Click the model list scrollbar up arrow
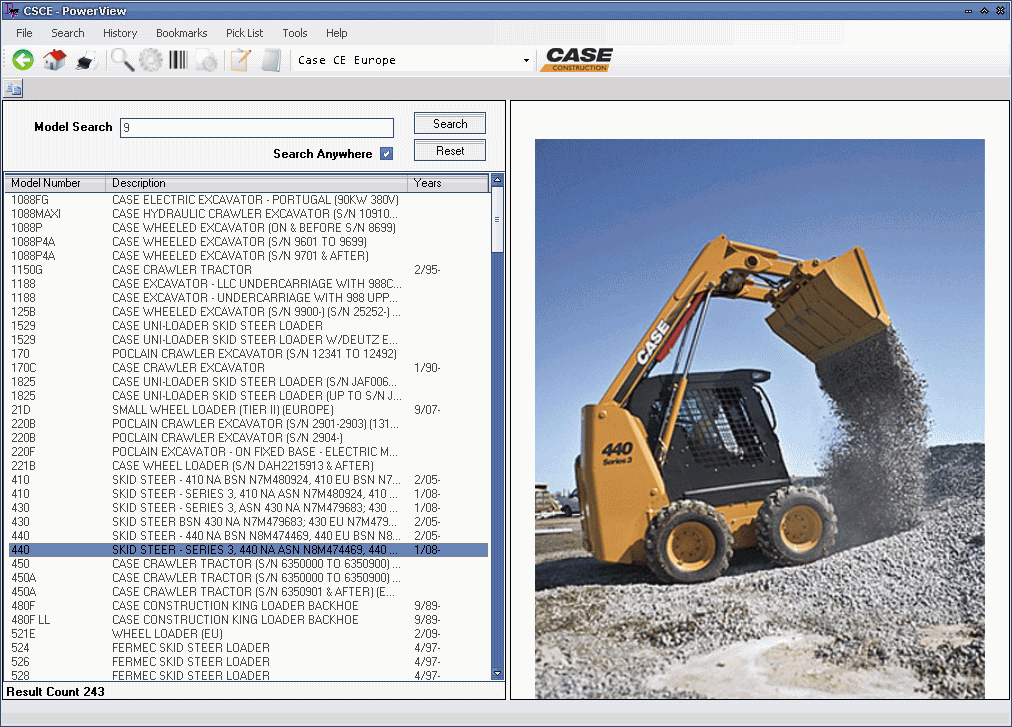The width and height of the screenshot is (1012, 727). coord(497,180)
